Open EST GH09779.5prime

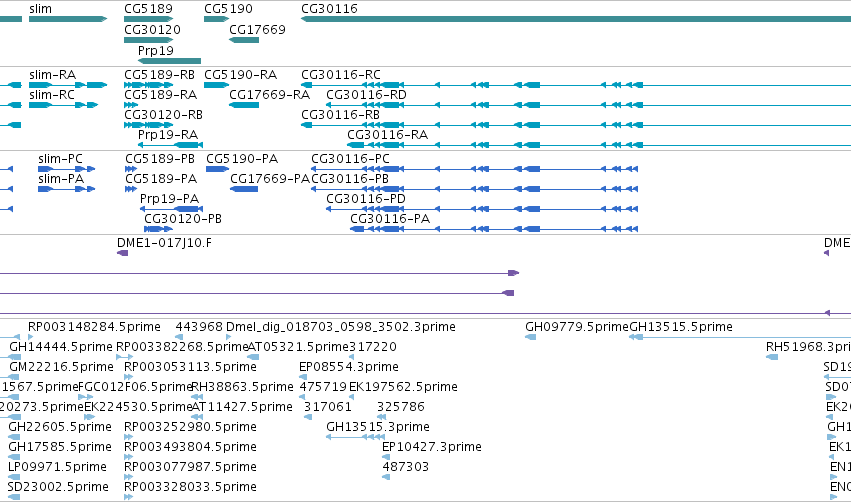point(577,327)
